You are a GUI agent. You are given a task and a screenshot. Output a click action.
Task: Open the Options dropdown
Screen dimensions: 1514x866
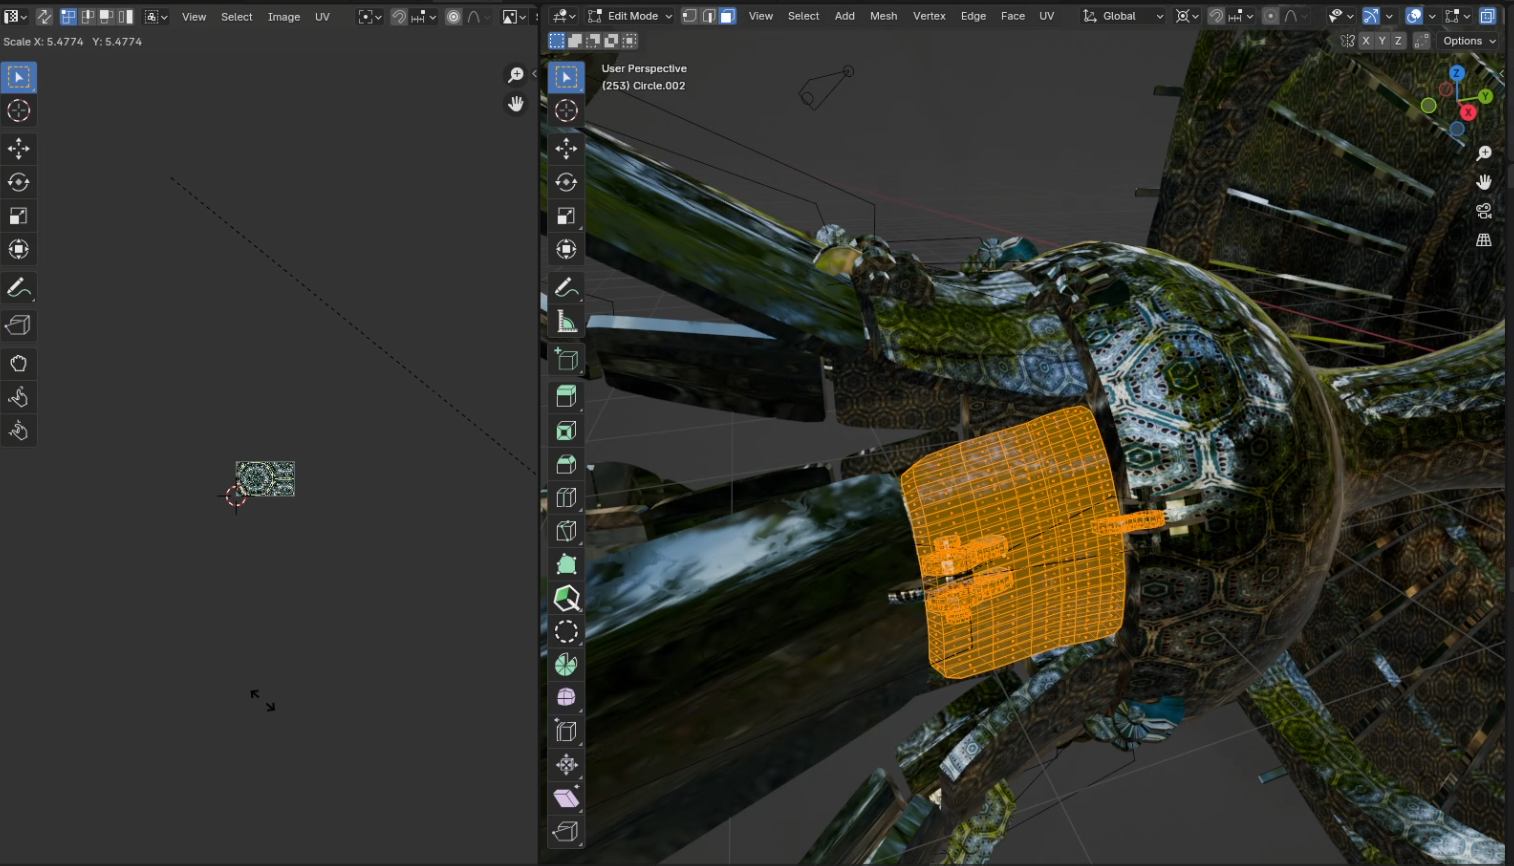[x=1469, y=41]
